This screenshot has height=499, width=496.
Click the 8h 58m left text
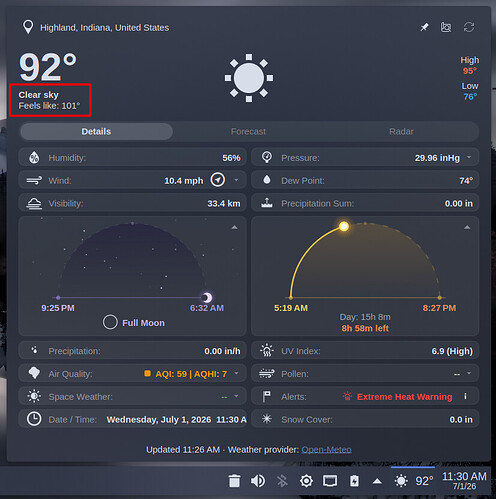click(x=365, y=328)
